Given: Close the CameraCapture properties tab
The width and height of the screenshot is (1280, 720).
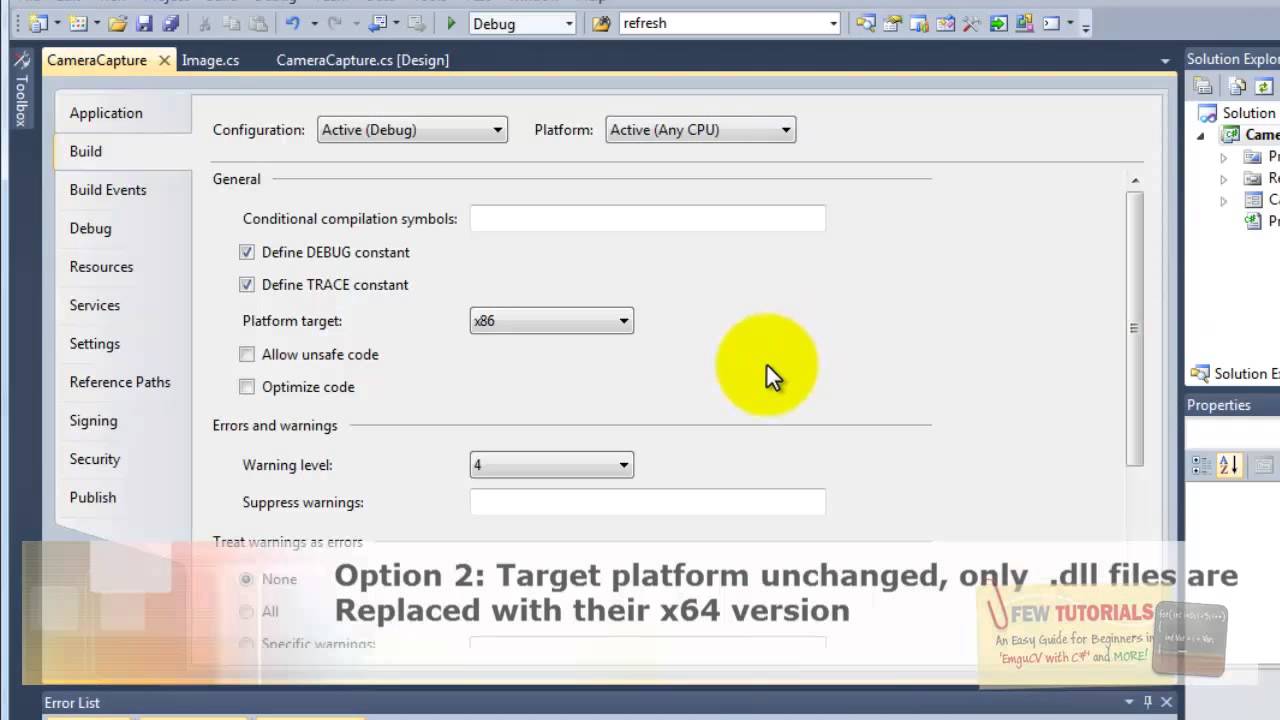Looking at the screenshot, I should 164,61.
